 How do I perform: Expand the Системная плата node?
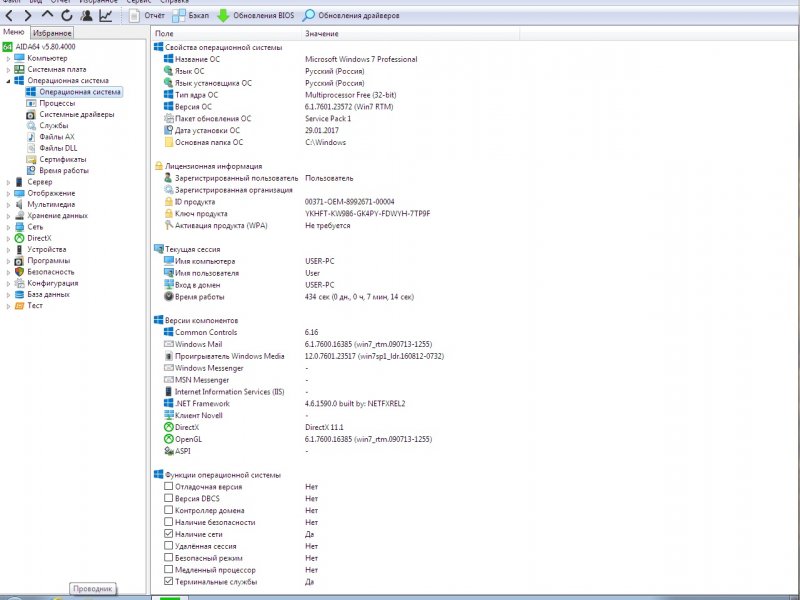(8, 70)
